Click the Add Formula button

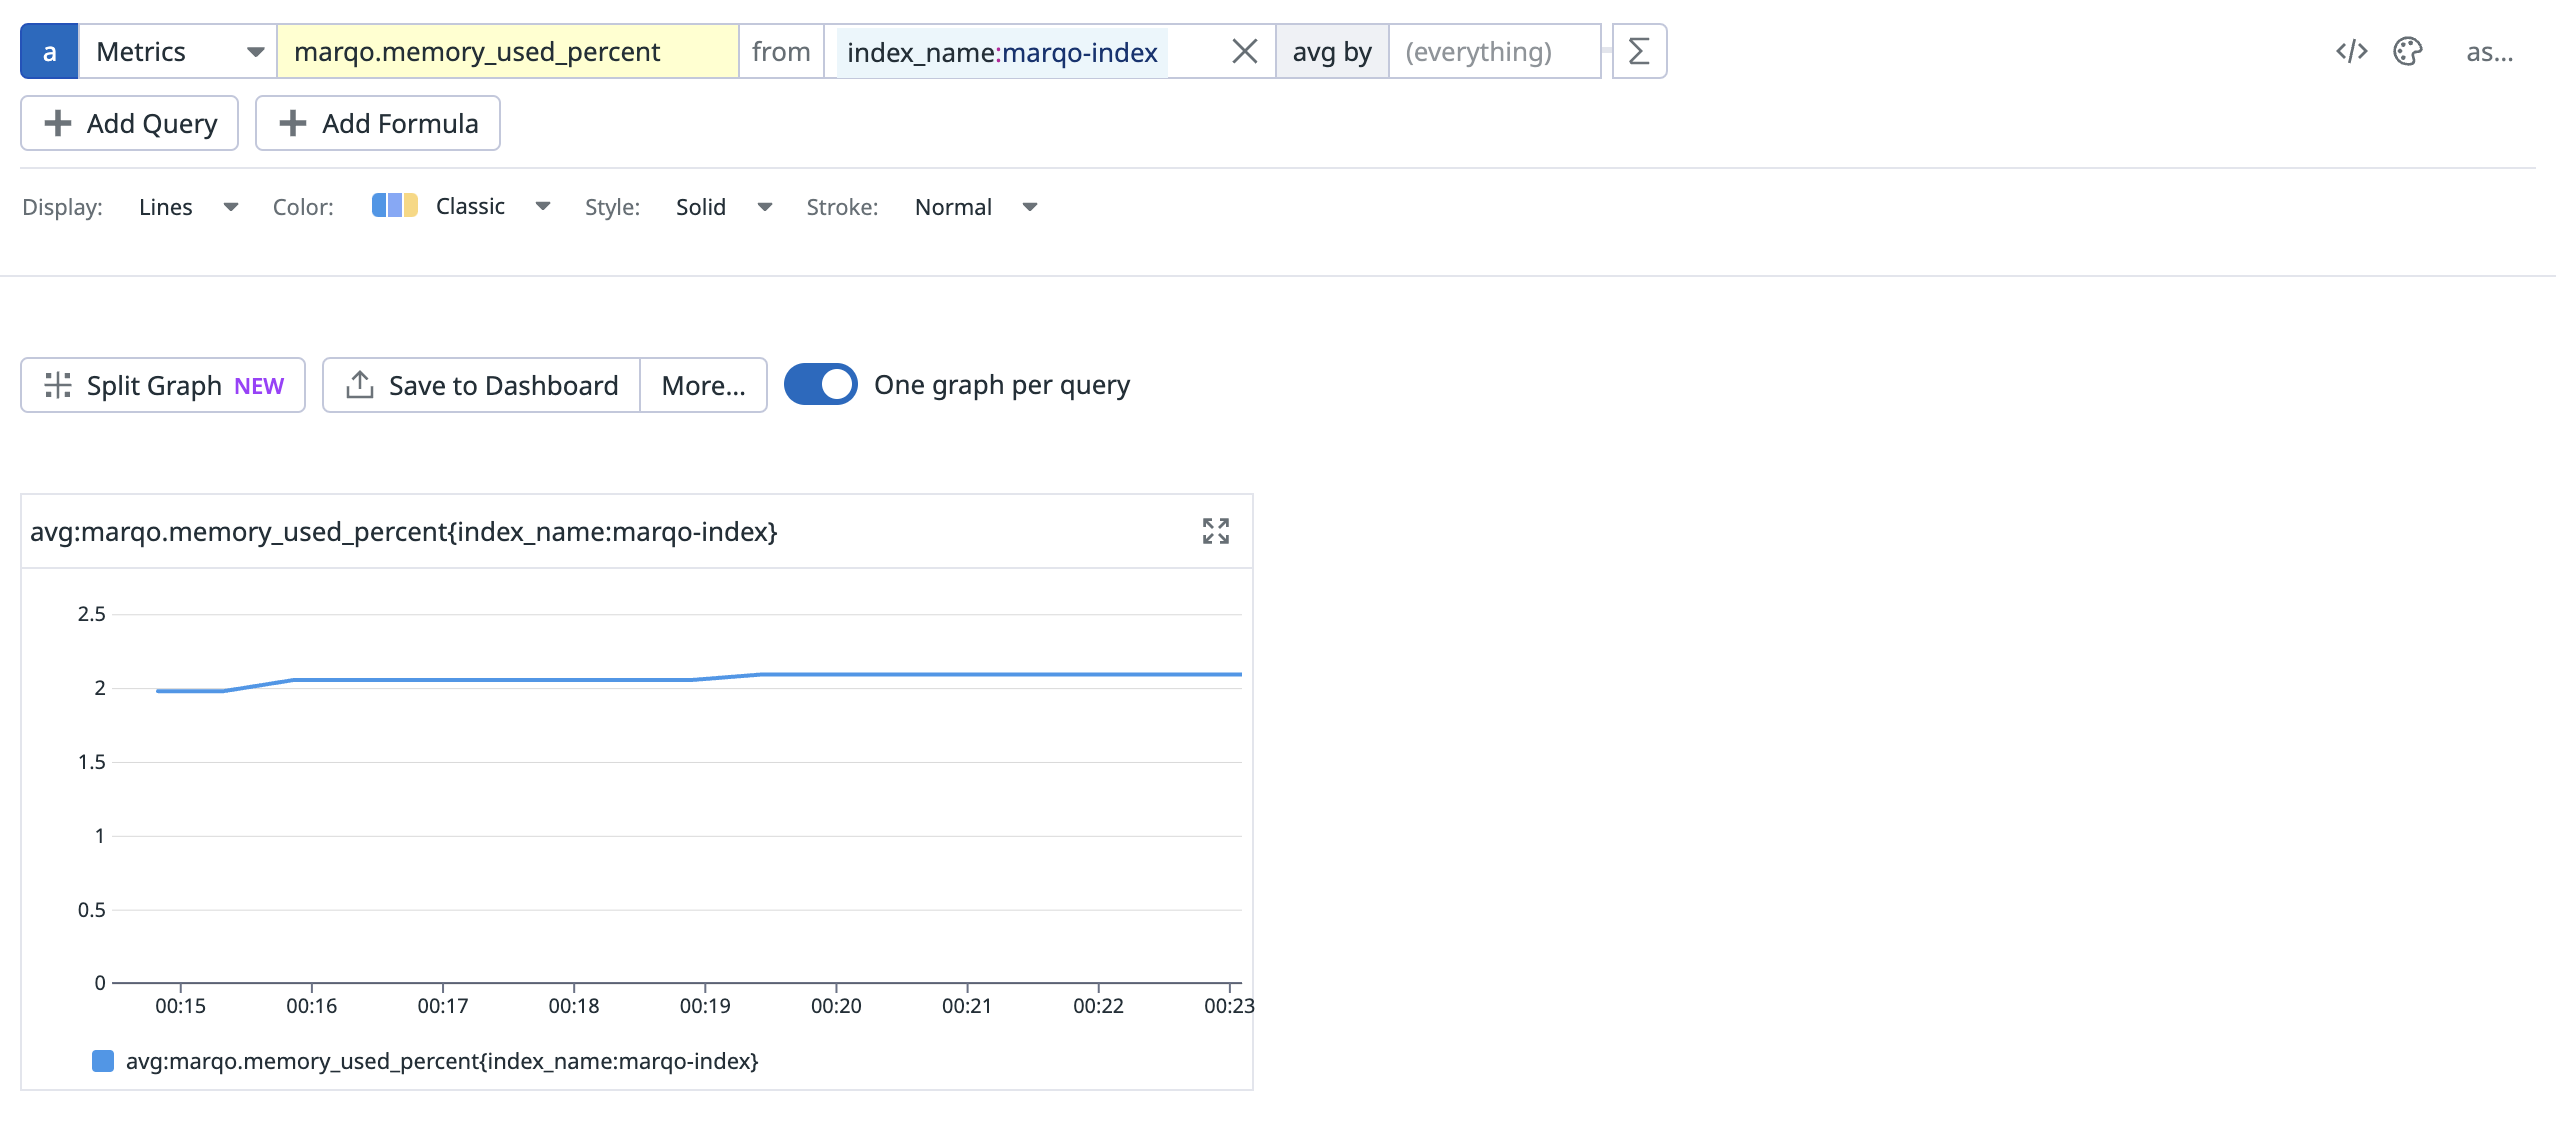(x=377, y=124)
